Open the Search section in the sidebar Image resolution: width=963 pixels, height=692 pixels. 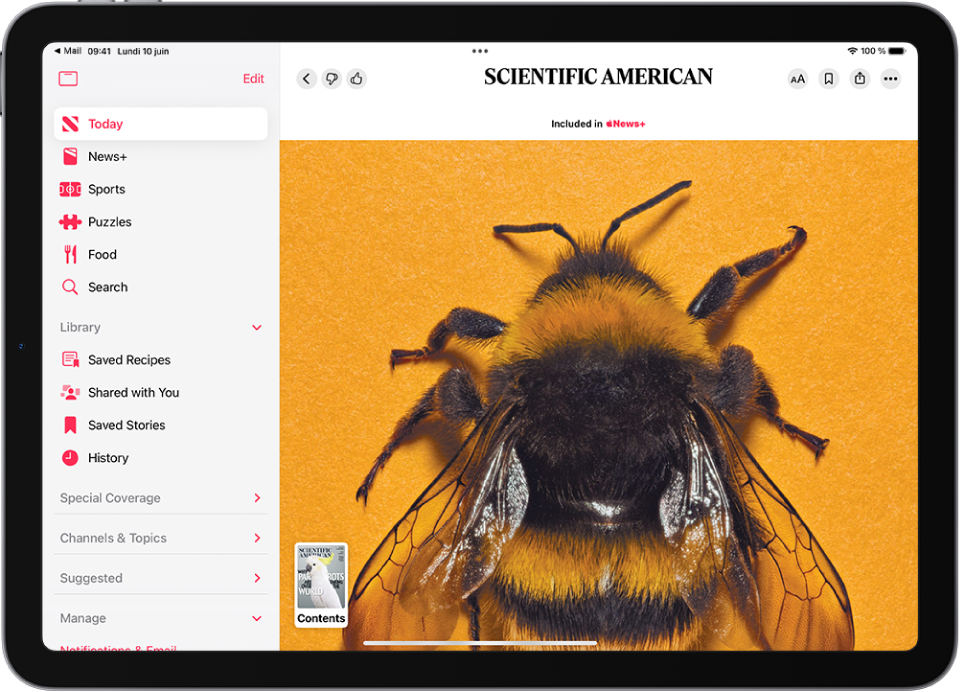tap(107, 287)
